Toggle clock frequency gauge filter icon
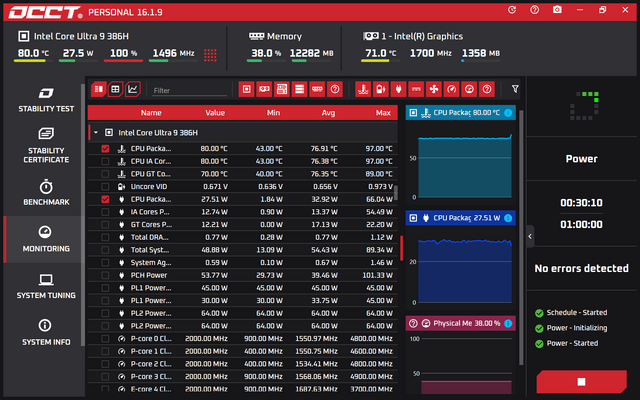The height and width of the screenshot is (400, 640). [451, 89]
